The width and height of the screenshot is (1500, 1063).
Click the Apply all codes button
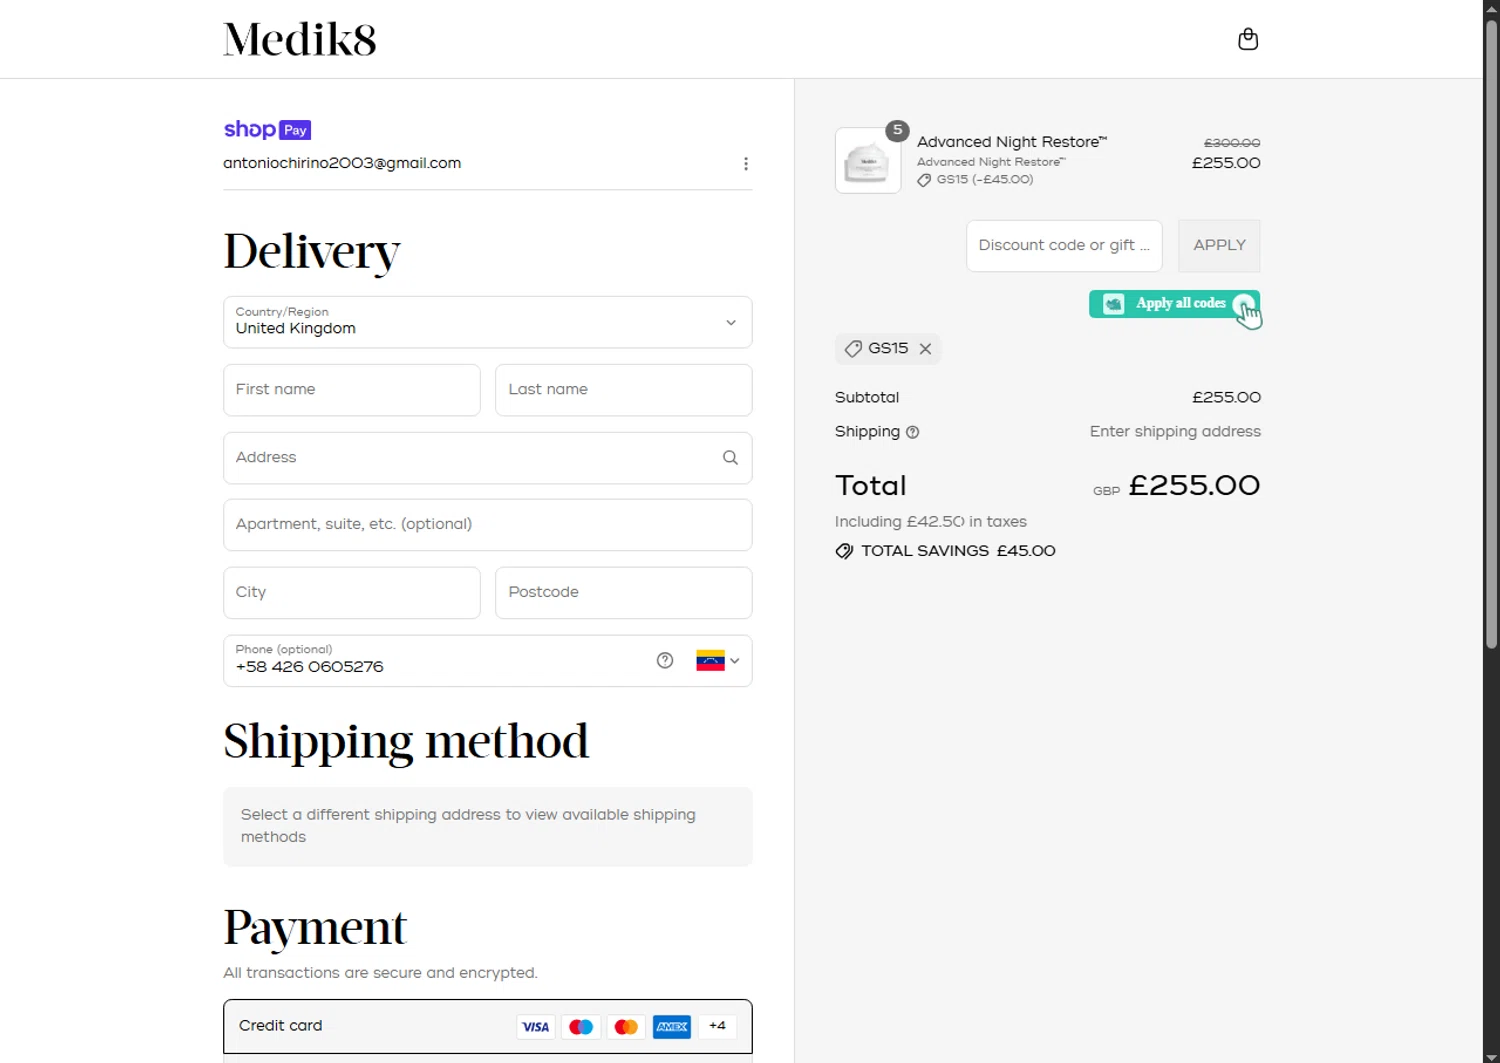click(x=1174, y=304)
